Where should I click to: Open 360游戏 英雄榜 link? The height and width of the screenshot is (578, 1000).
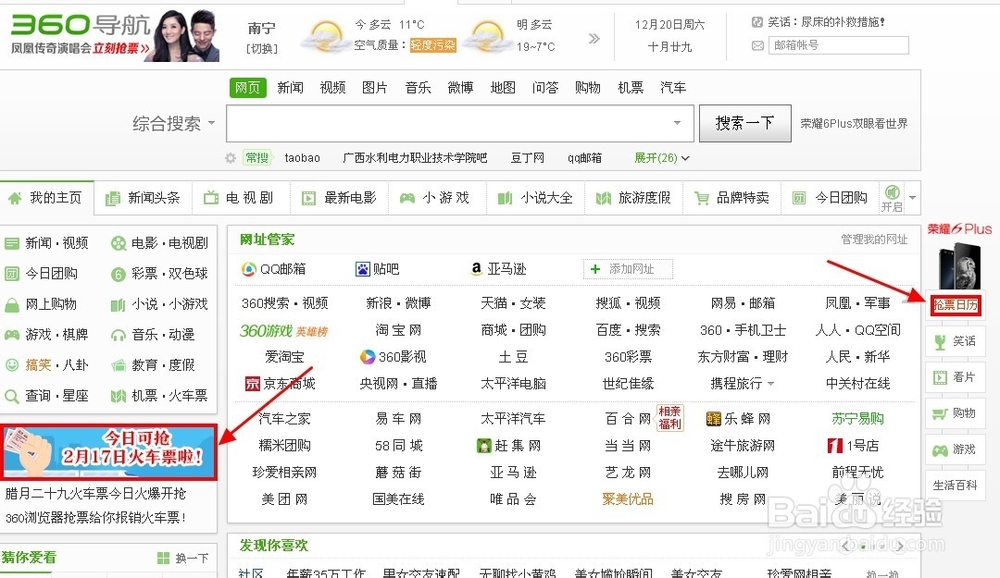(284, 330)
